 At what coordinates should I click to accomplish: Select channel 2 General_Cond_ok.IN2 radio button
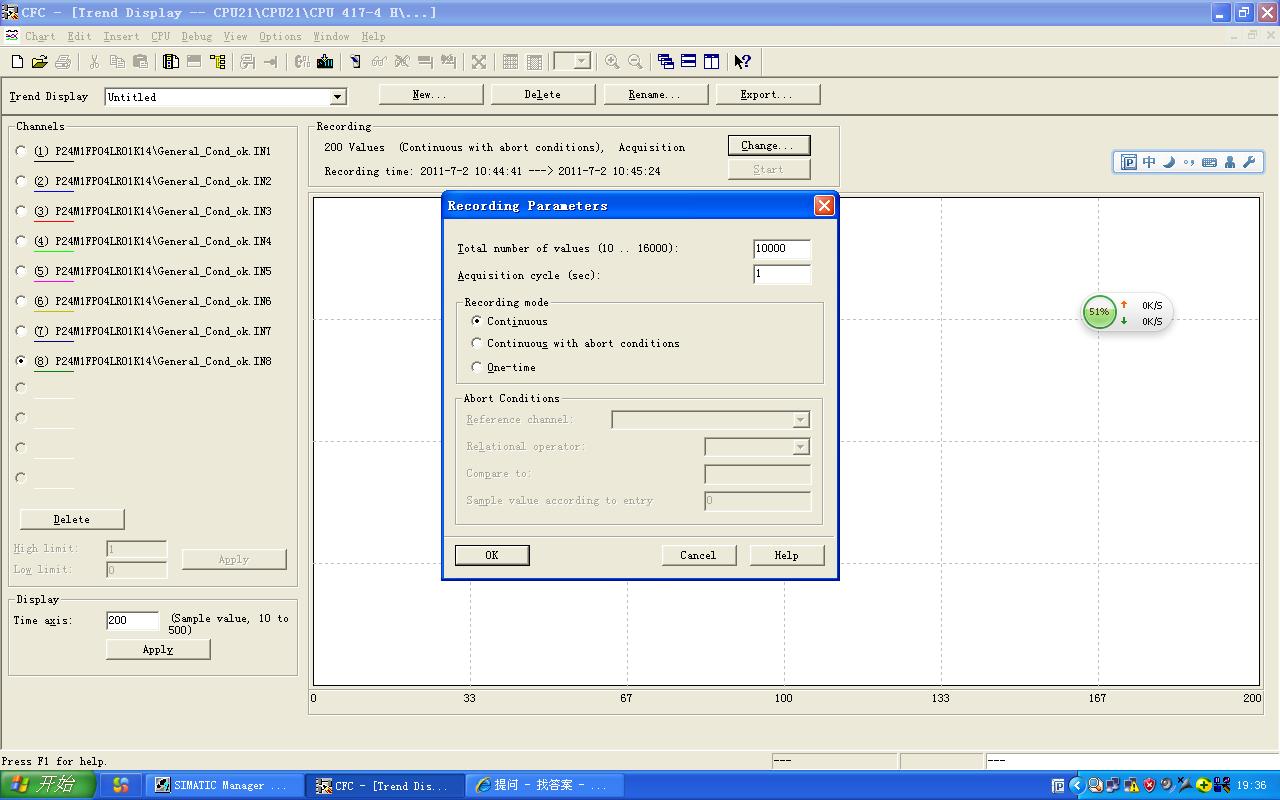[x=22, y=181]
